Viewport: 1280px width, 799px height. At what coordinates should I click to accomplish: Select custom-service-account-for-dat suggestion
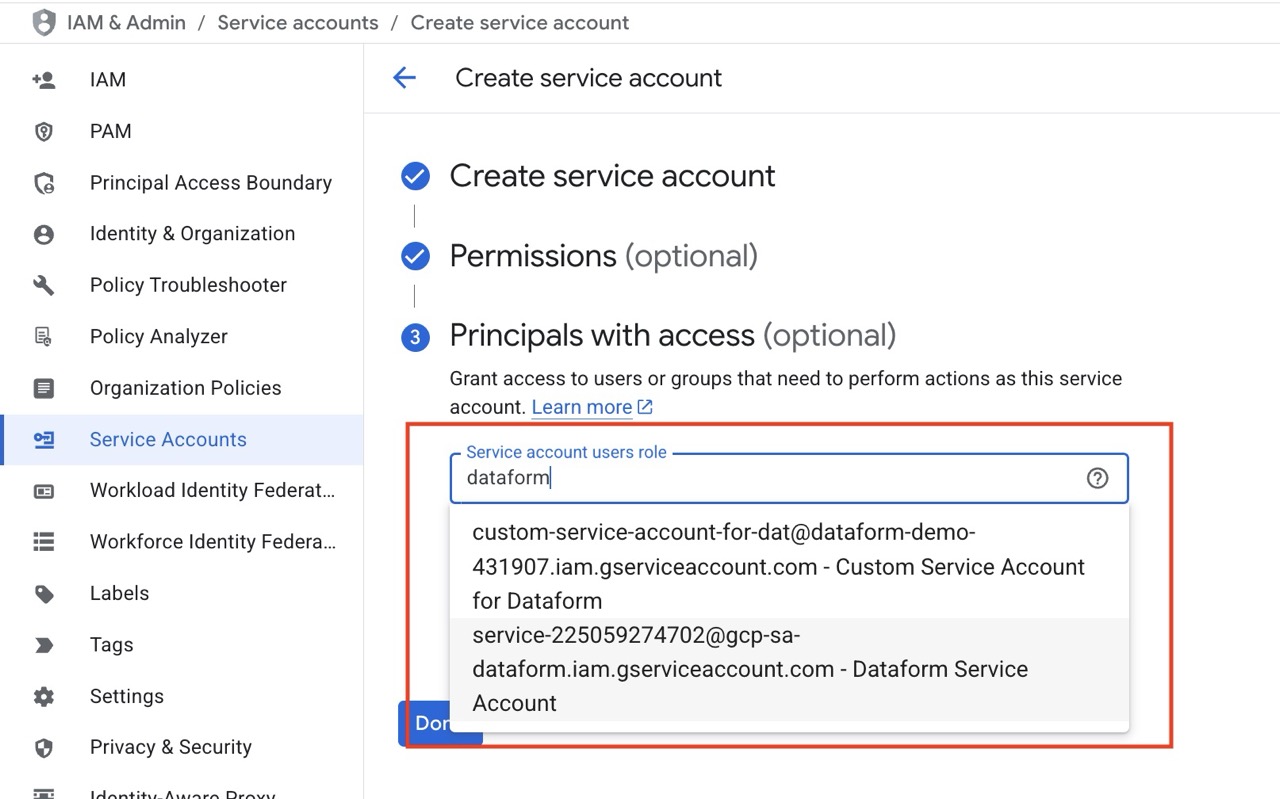point(778,566)
